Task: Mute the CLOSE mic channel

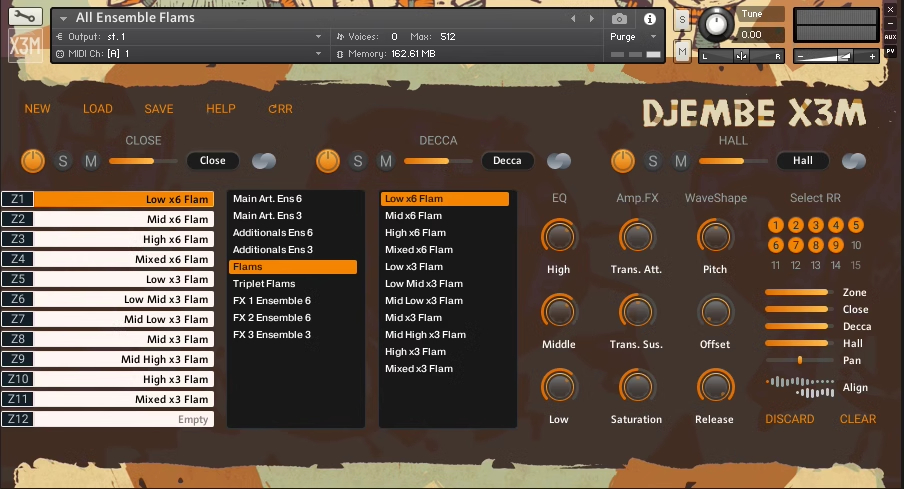Action: (x=91, y=161)
